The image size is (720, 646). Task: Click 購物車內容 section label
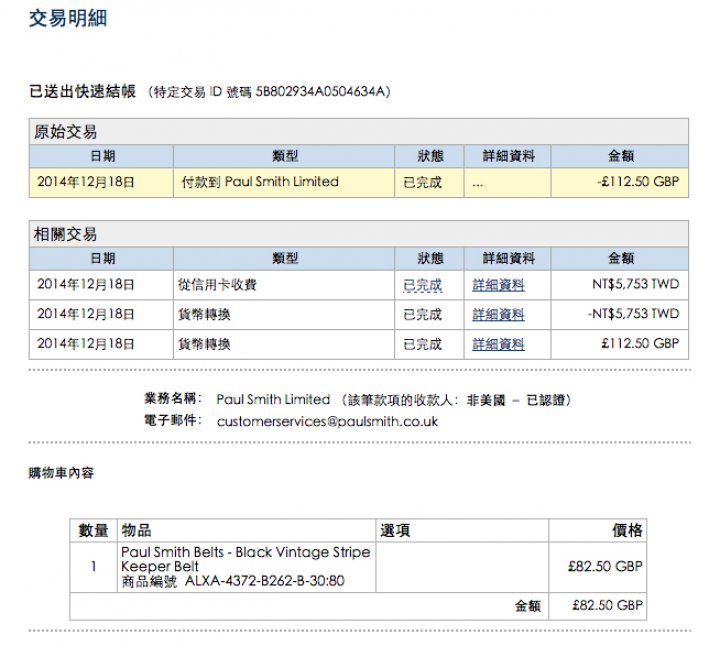[x=61, y=473]
